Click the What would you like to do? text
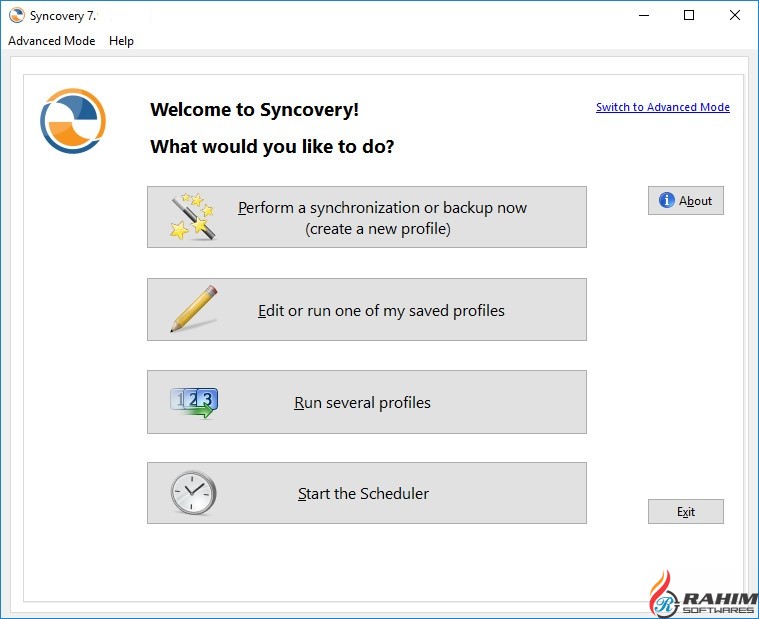 pos(272,147)
